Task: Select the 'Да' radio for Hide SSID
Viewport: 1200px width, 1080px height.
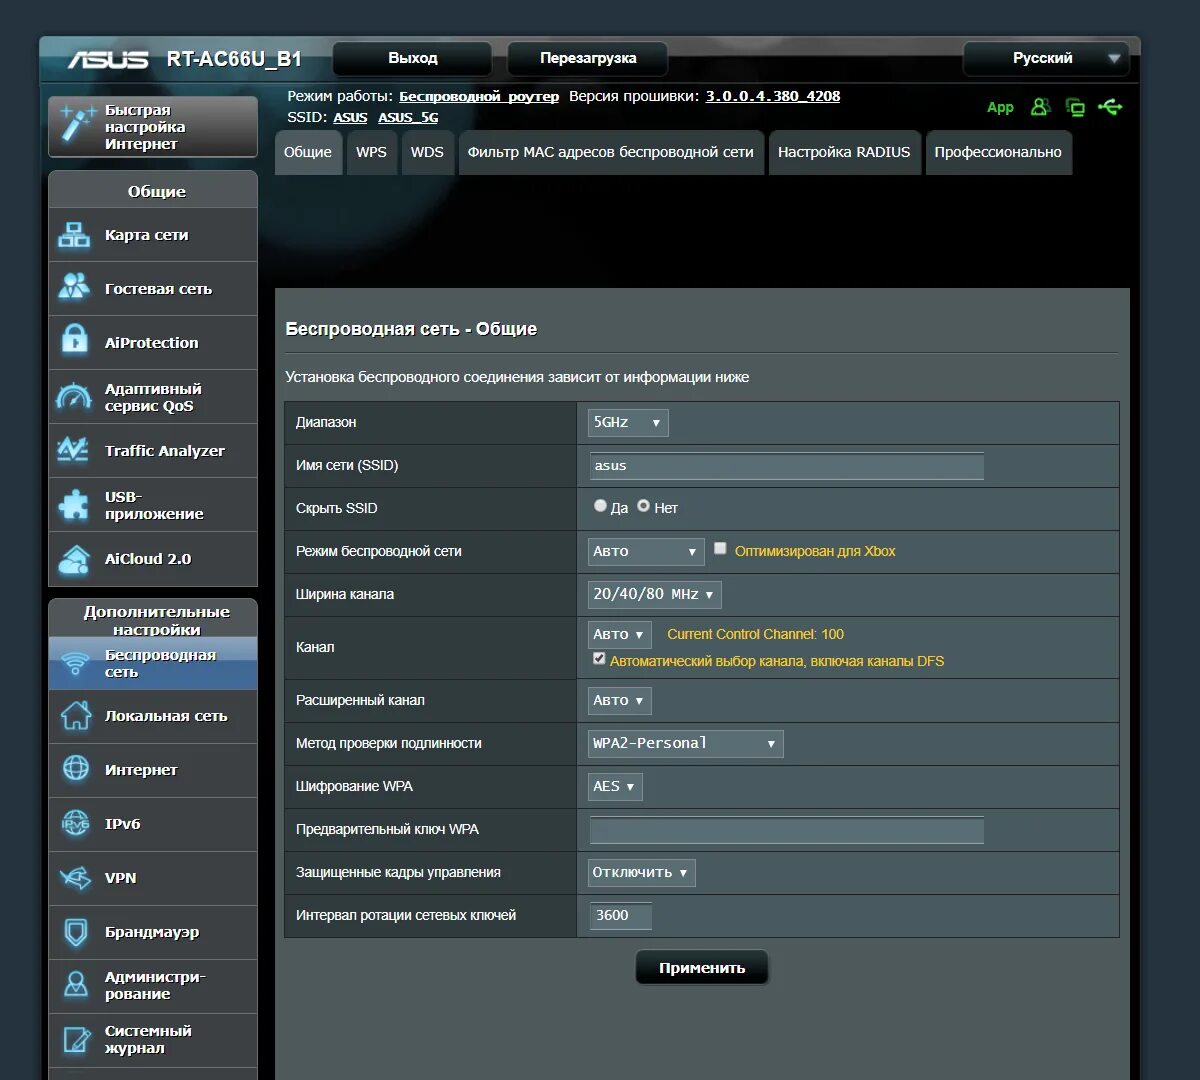Action: 600,506
